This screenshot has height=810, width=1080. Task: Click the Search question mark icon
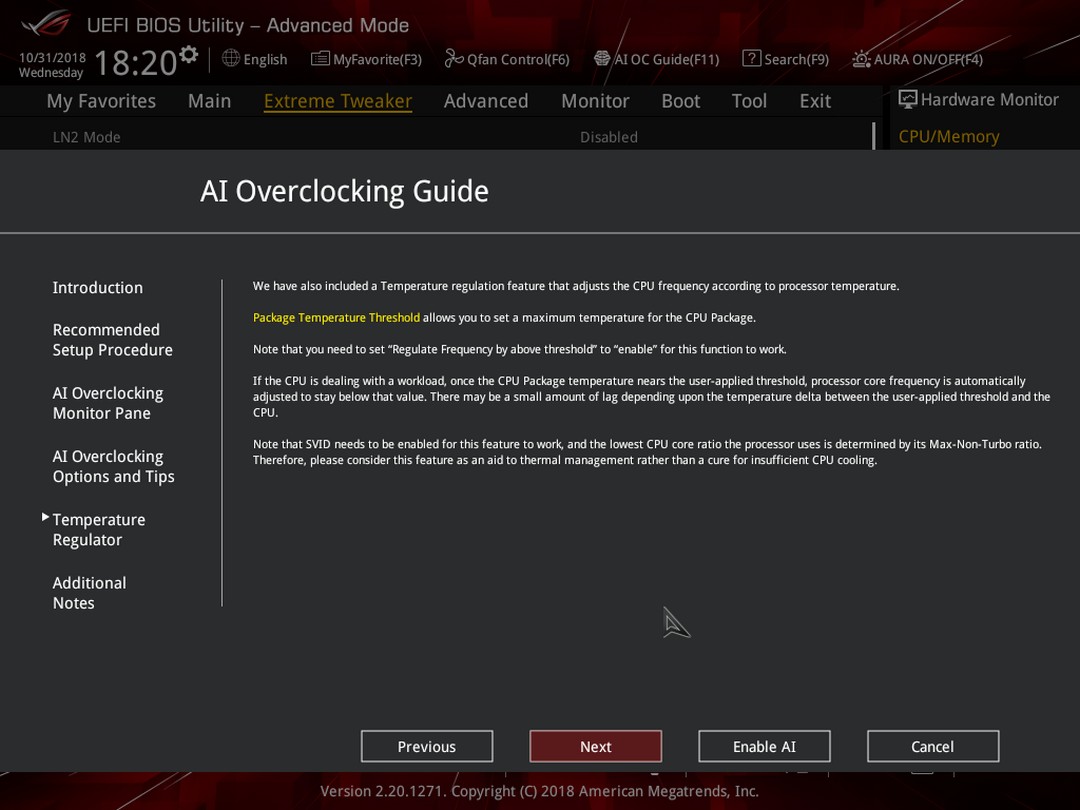pyautogui.click(x=751, y=59)
